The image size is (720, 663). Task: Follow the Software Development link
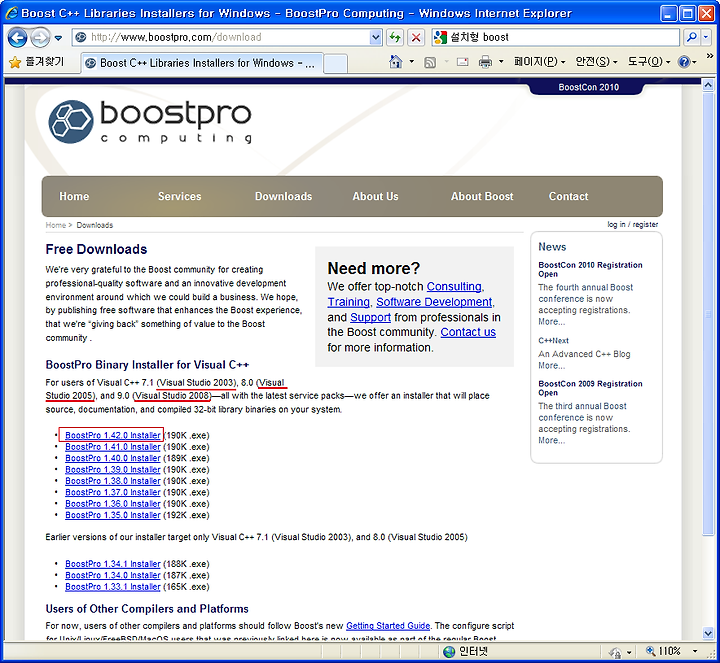[434, 302]
